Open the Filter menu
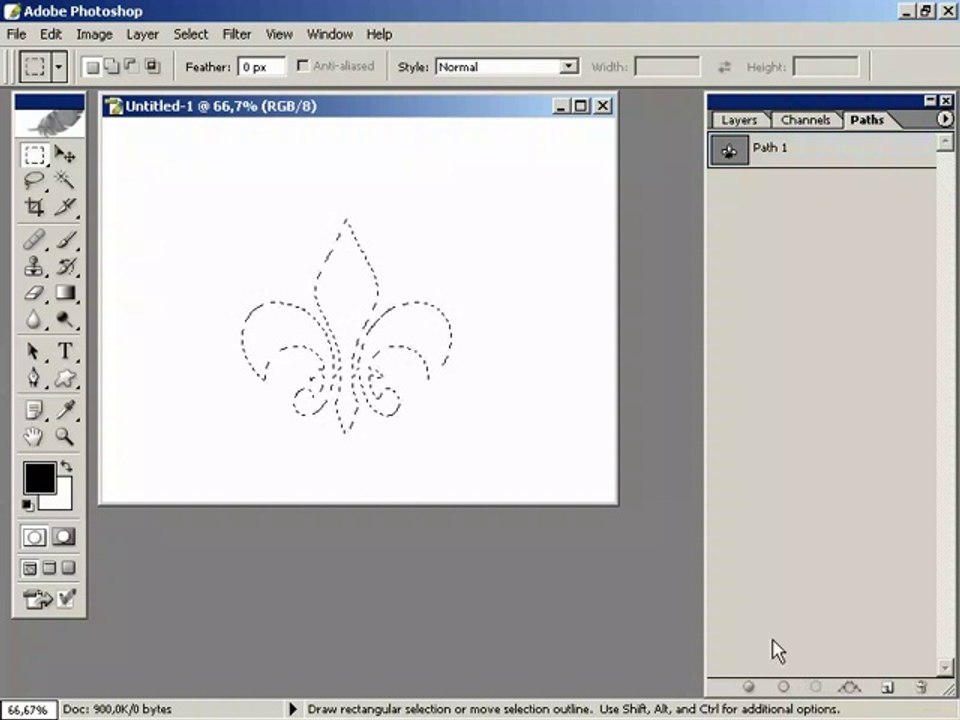The image size is (960, 720). point(237,34)
